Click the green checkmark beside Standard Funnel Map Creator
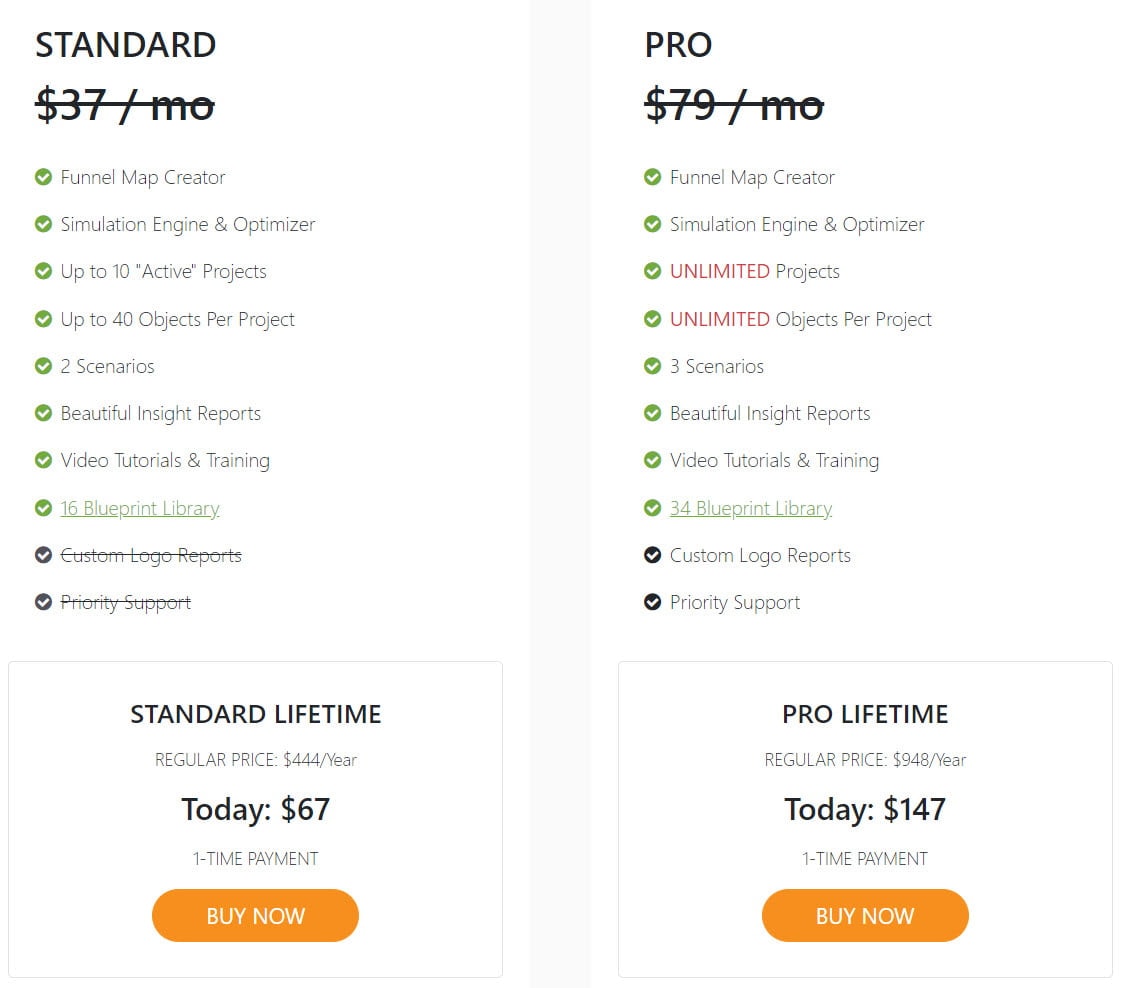This screenshot has width=1124, height=988. tap(44, 176)
